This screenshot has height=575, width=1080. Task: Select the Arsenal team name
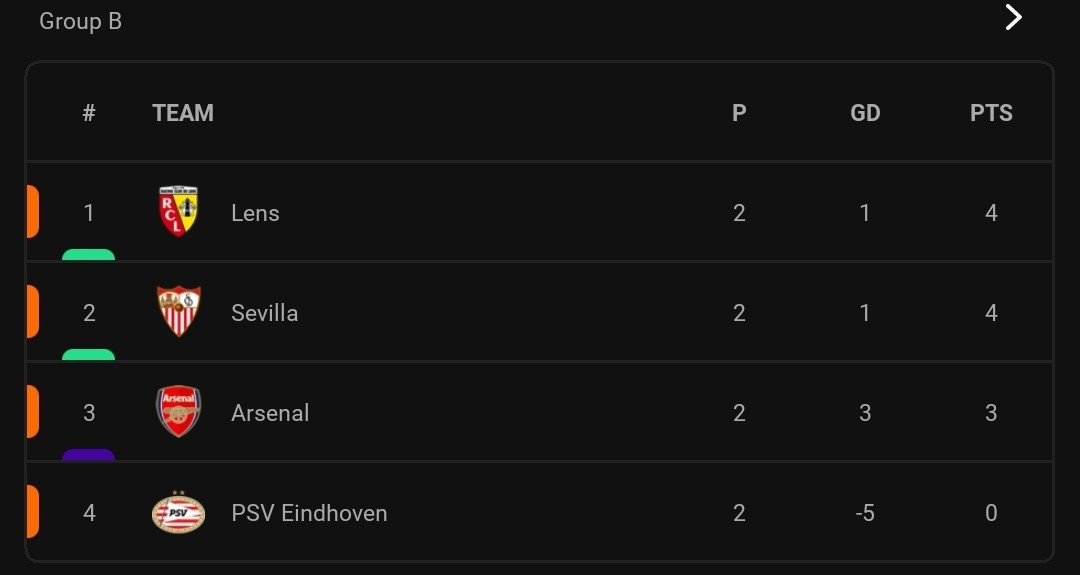(270, 412)
